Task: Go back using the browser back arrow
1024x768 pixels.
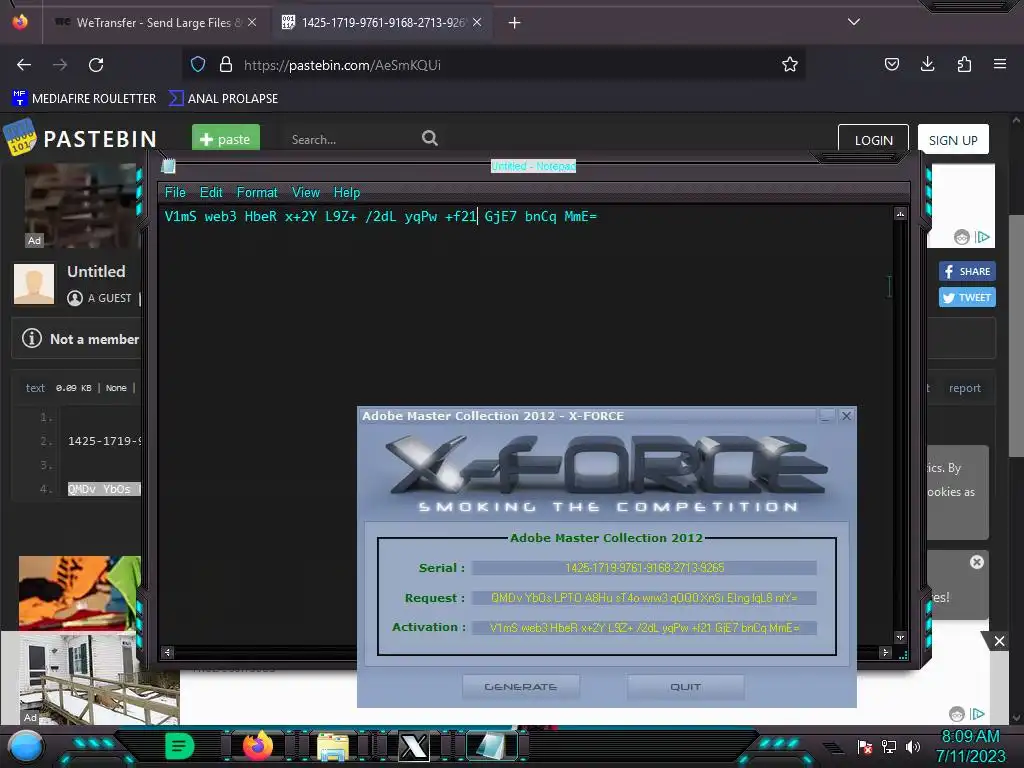Action: point(24,65)
